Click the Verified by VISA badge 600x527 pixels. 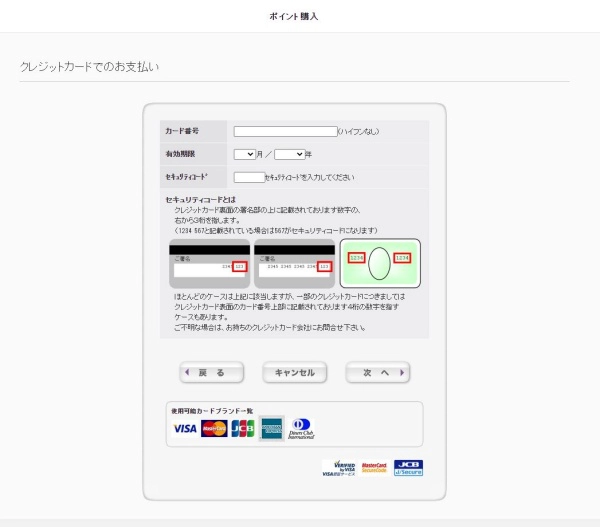click(339, 467)
